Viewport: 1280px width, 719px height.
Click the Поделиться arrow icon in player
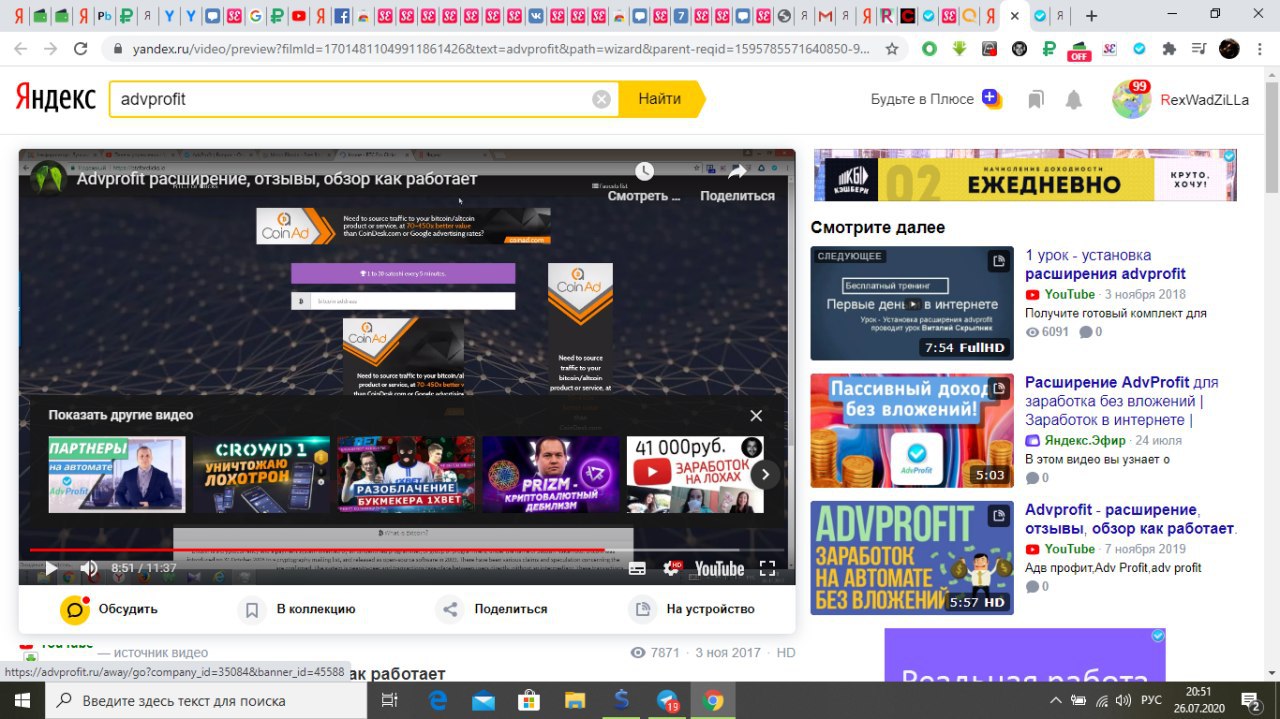737,171
